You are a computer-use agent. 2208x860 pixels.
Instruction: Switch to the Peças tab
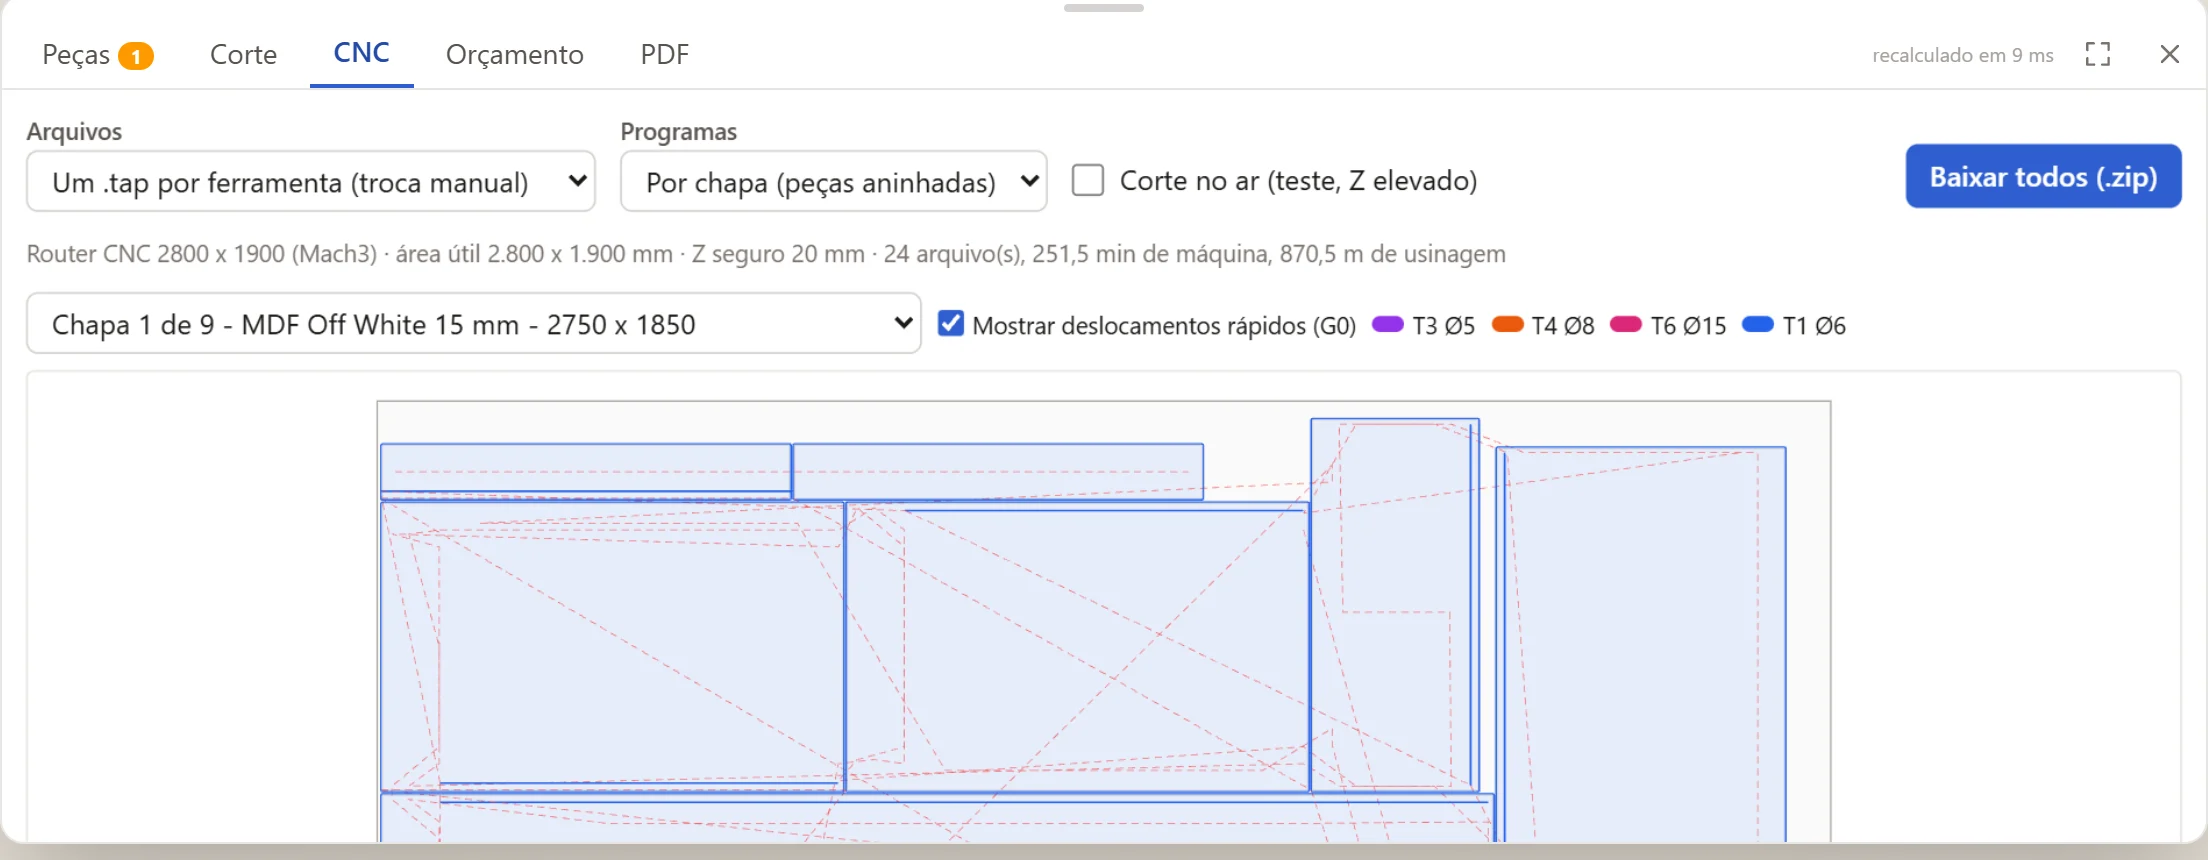coord(97,55)
